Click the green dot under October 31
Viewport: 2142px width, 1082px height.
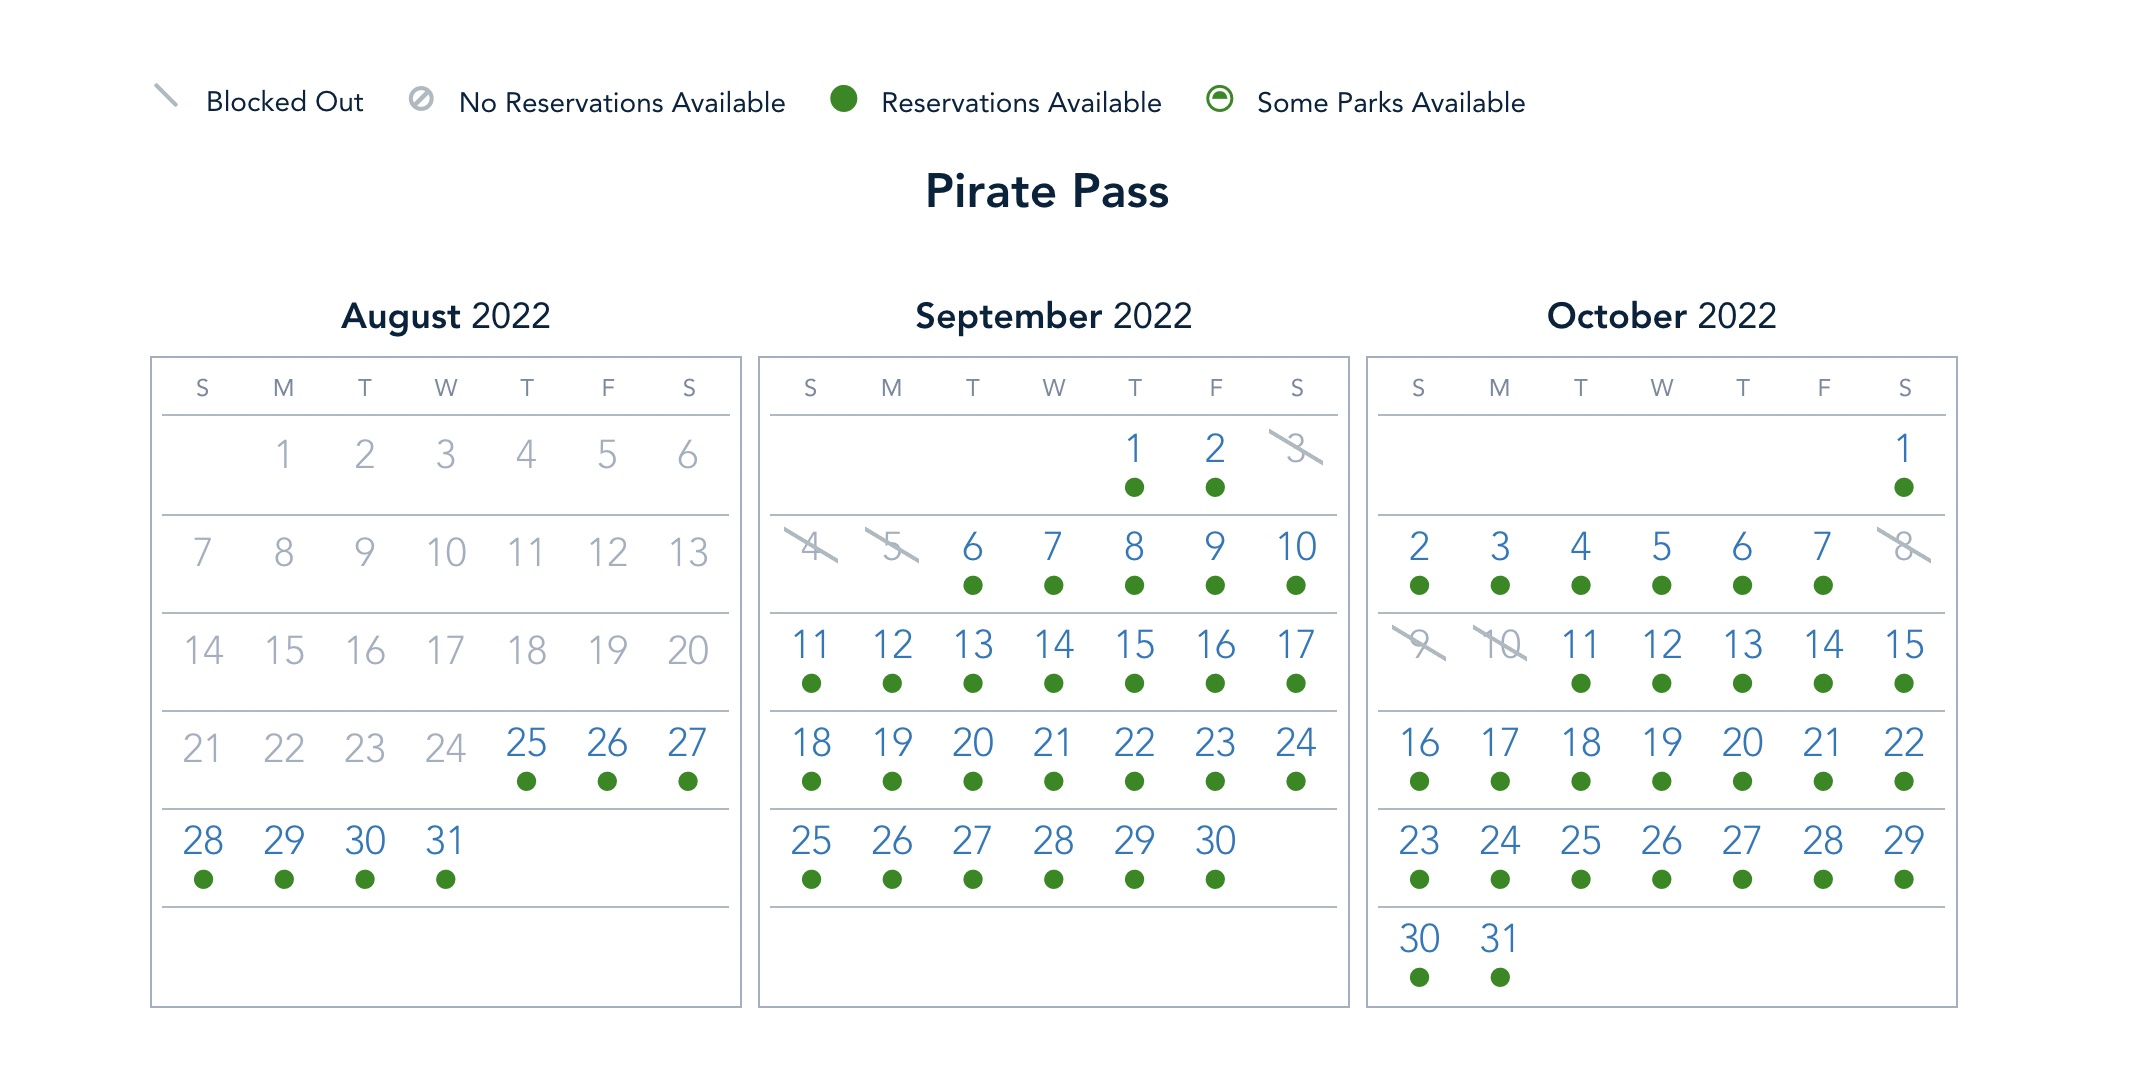pos(1499,978)
